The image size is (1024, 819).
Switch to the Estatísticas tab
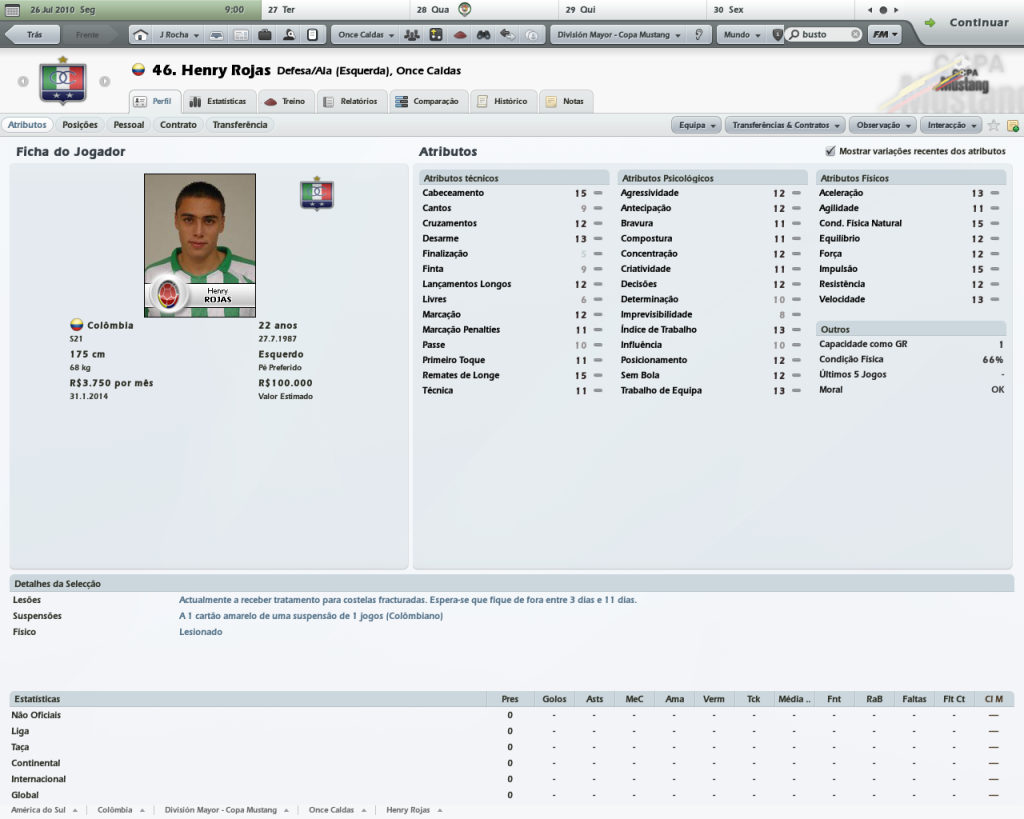point(218,102)
